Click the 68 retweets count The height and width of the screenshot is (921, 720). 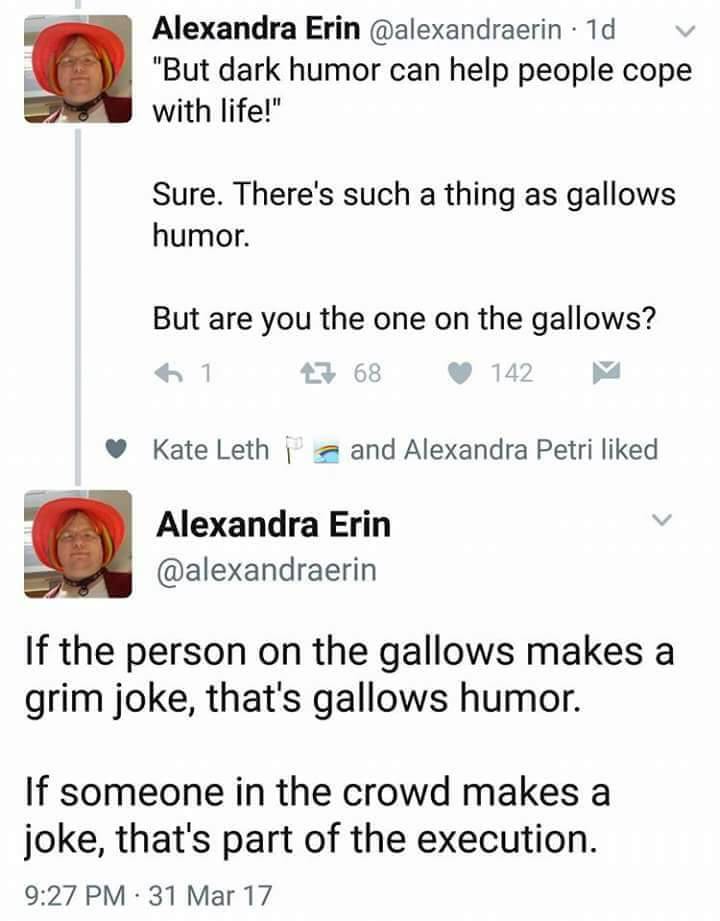[367, 374]
